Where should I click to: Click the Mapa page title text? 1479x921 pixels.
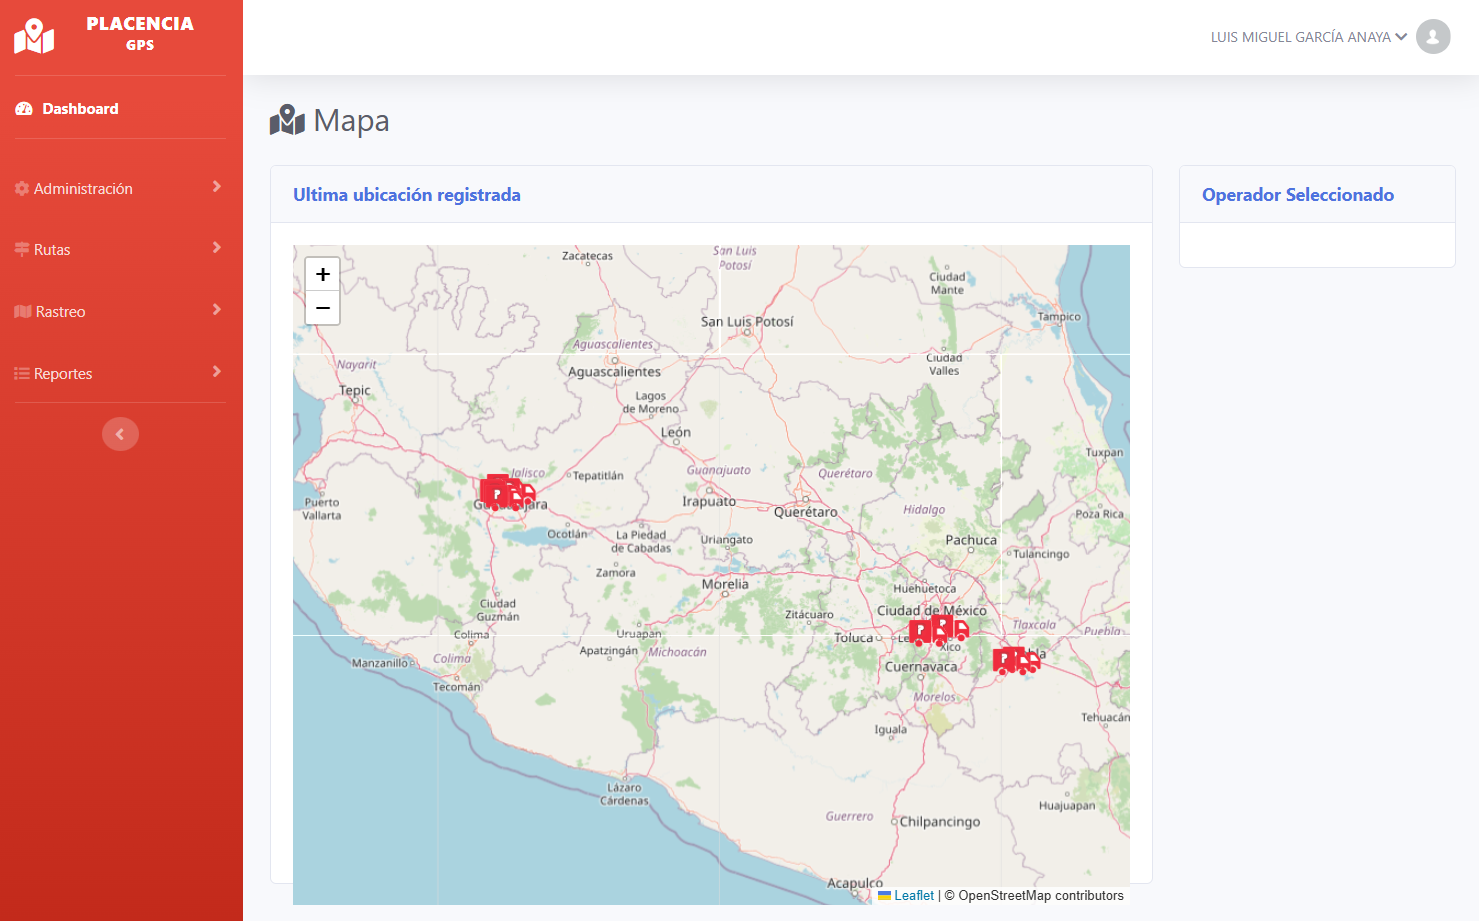(x=351, y=120)
